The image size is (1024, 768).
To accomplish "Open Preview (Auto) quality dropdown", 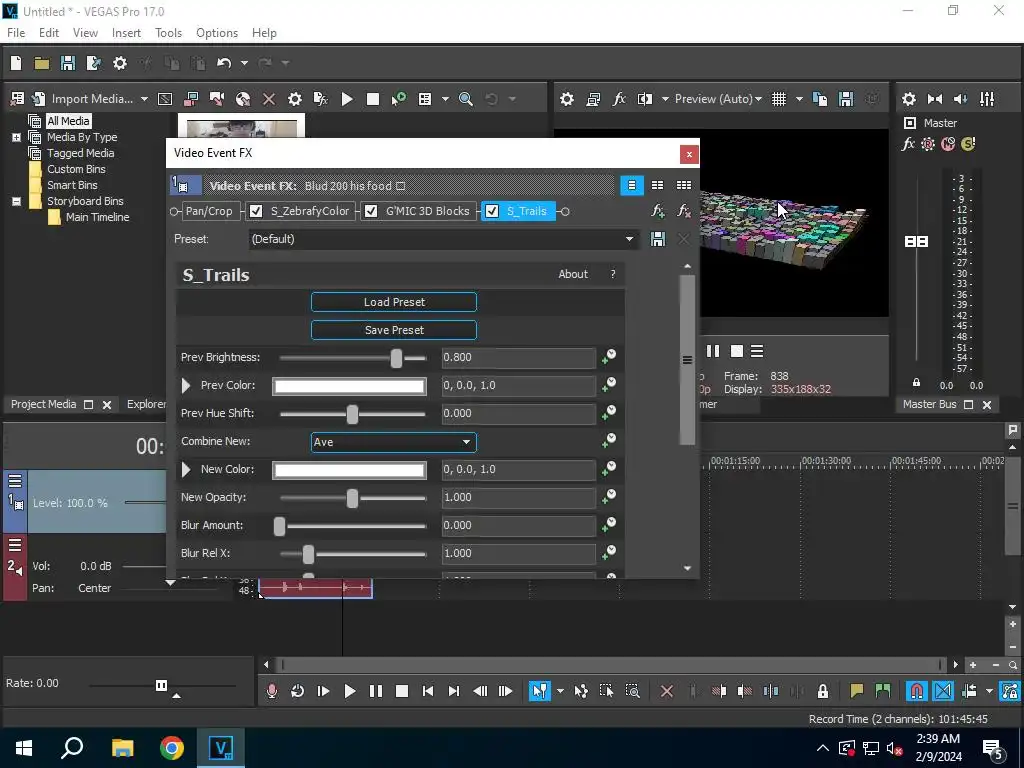I will [x=718, y=99].
